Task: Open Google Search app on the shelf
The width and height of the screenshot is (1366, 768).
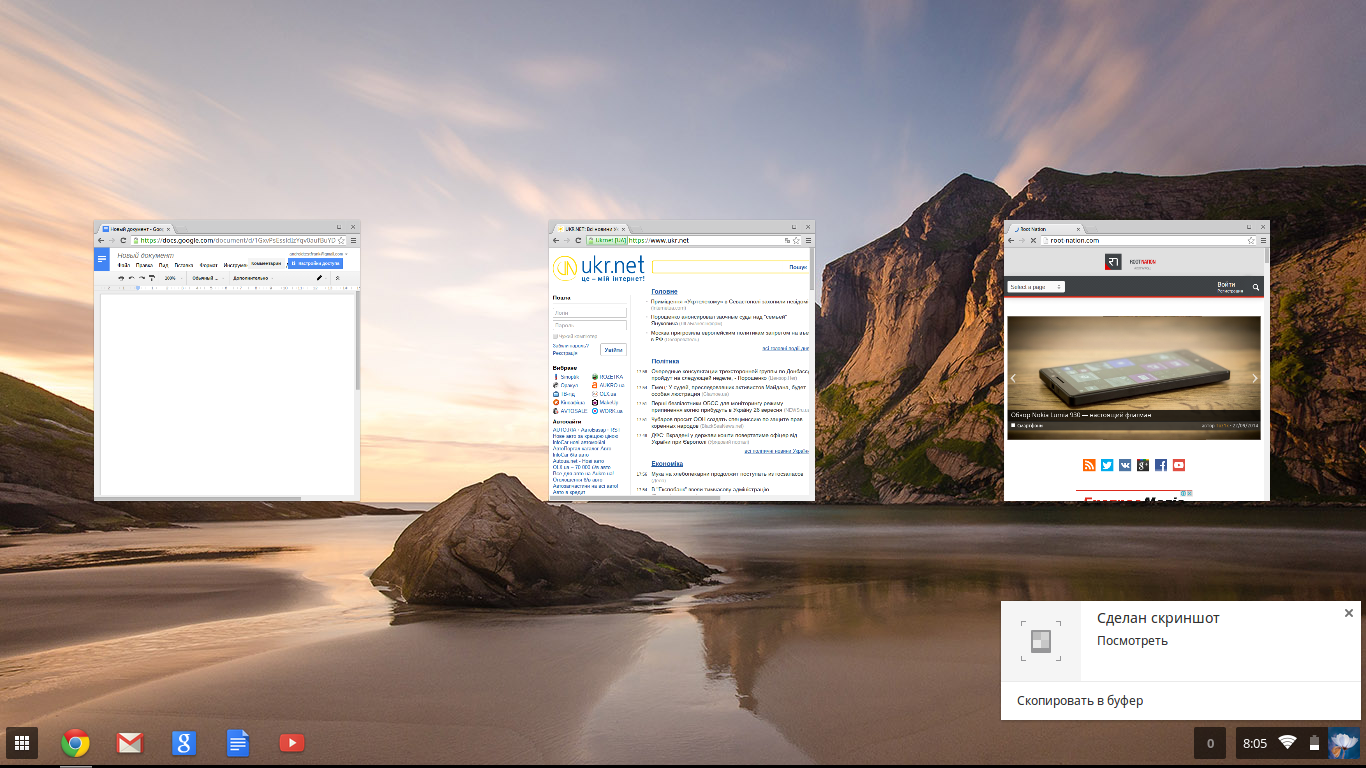Action: click(183, 743)
